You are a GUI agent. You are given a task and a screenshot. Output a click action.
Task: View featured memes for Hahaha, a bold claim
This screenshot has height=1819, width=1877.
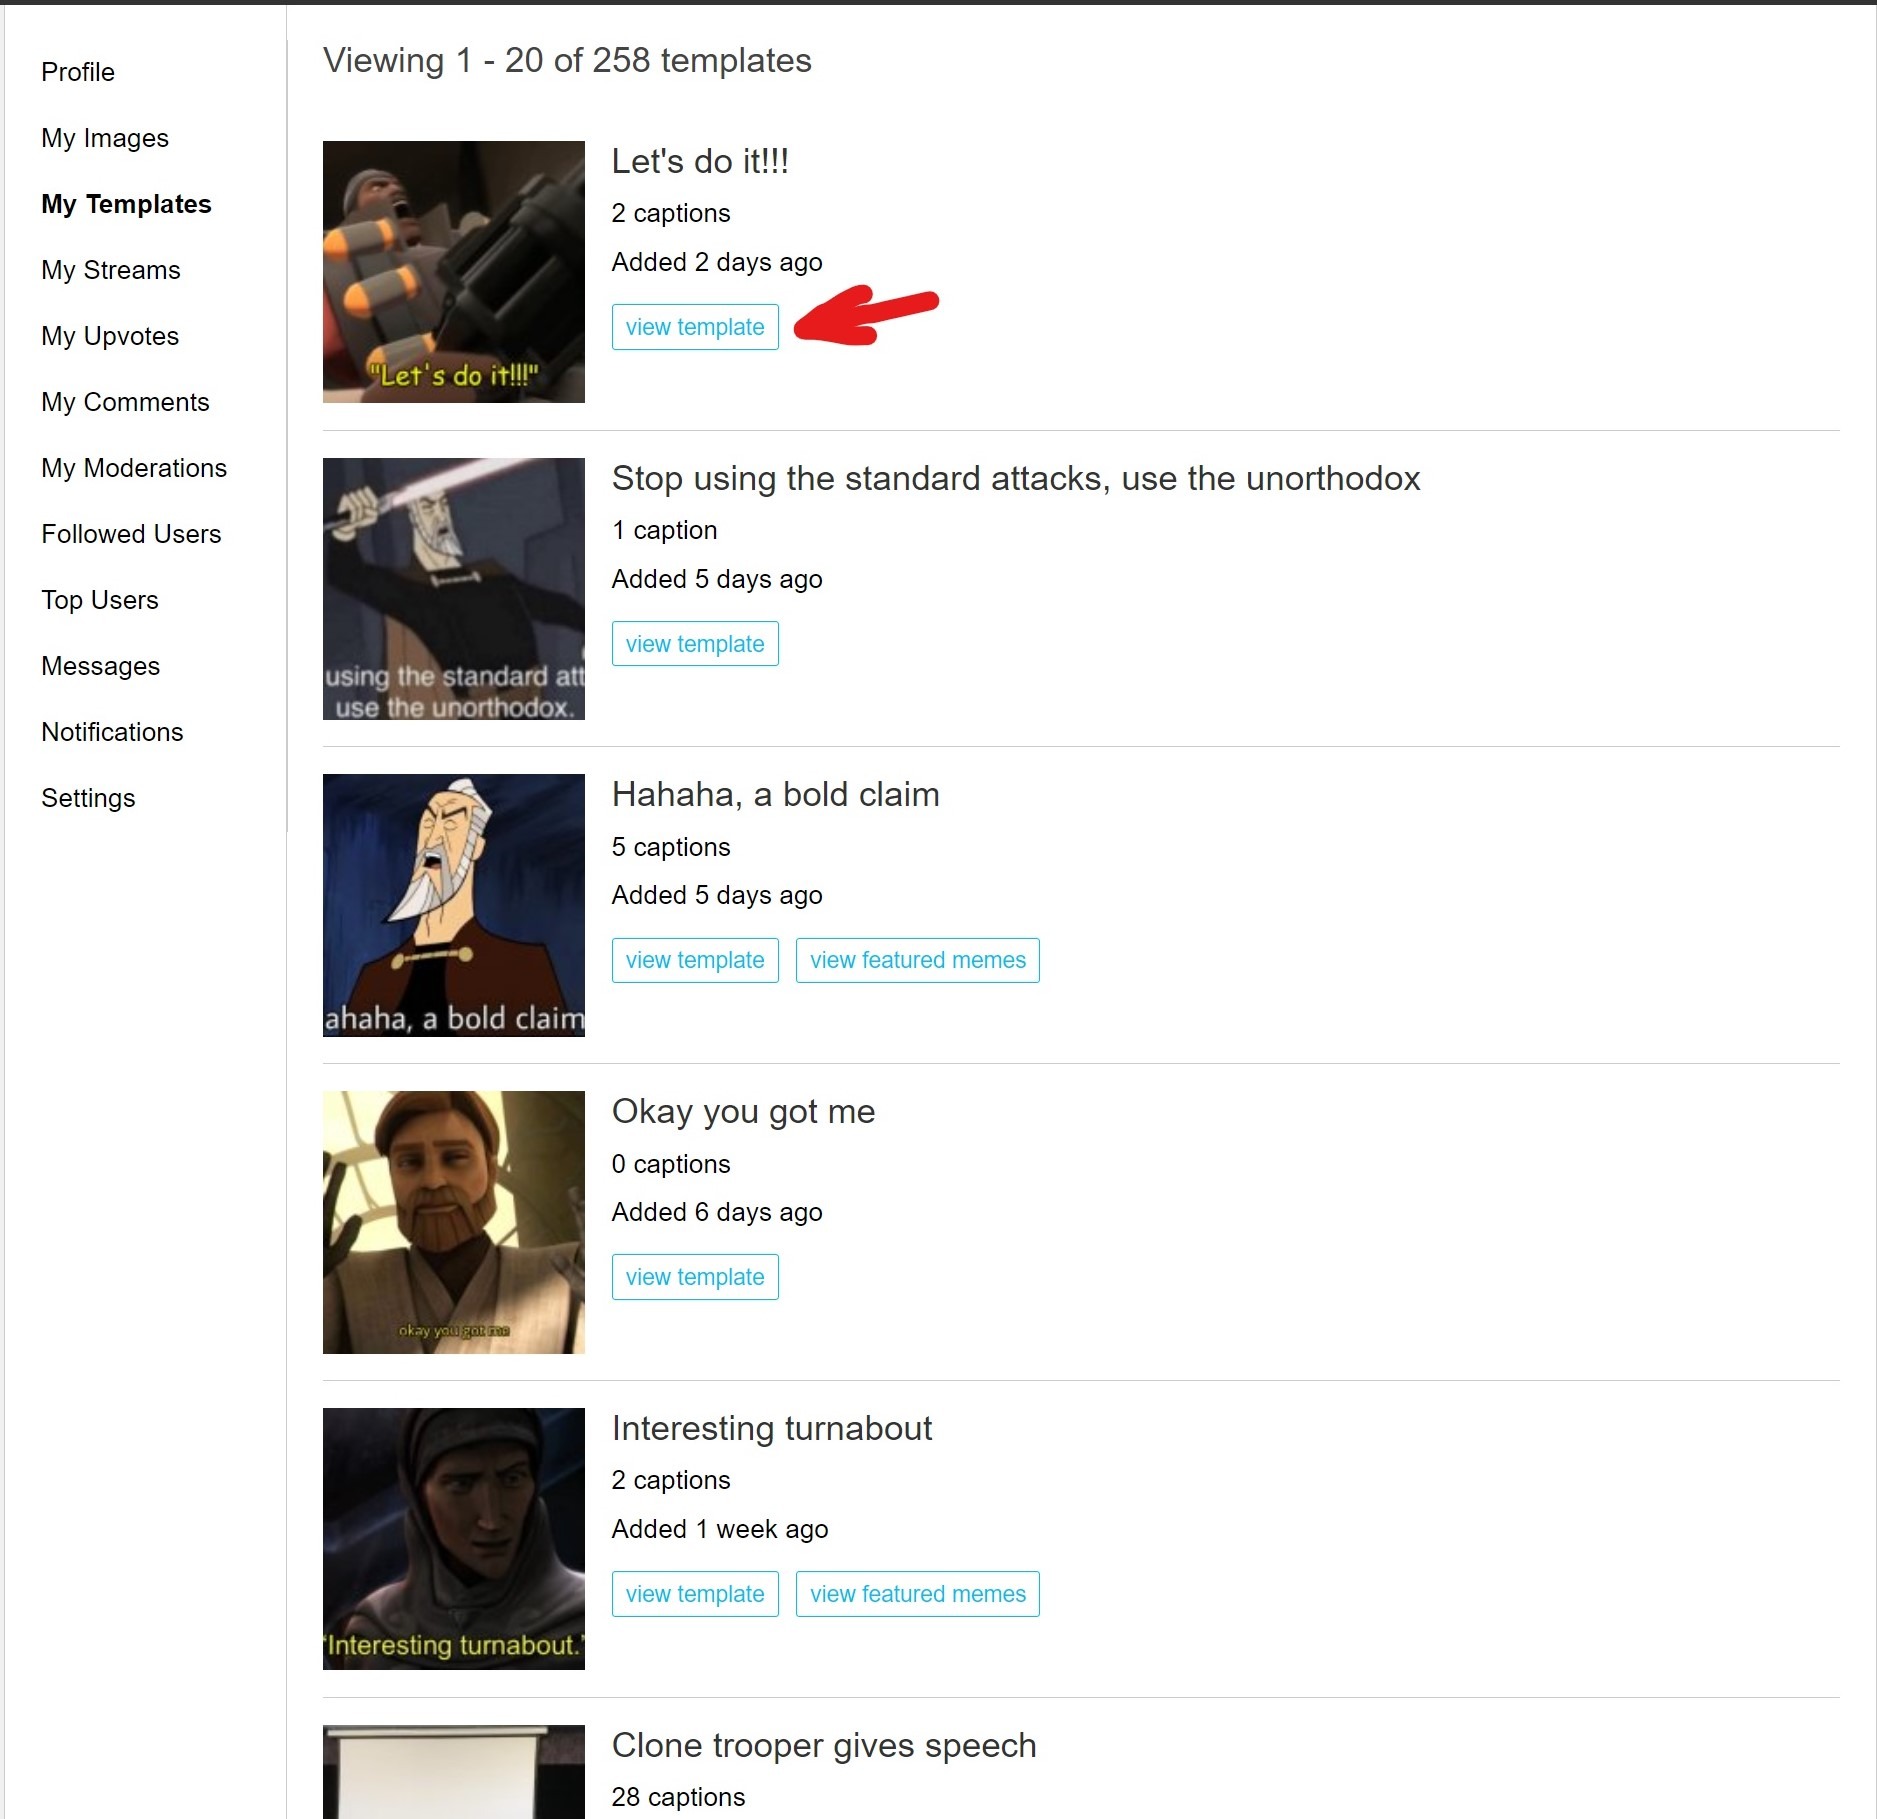pyautogui.click(x=917, y=960)
